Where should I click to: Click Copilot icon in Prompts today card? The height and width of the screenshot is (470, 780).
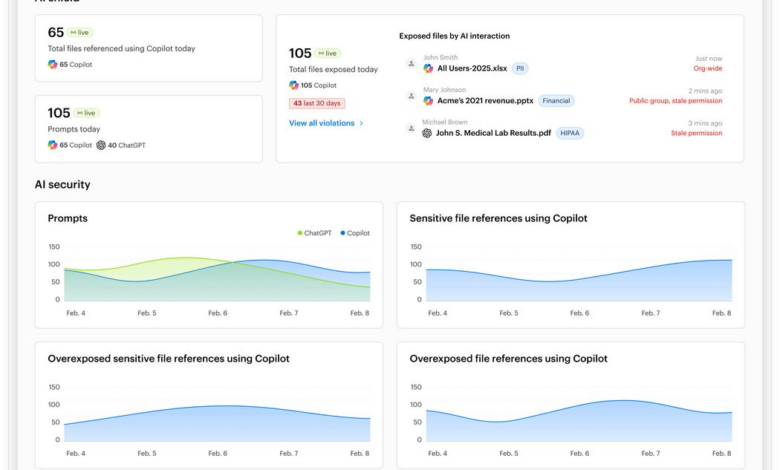click(52, 145)
